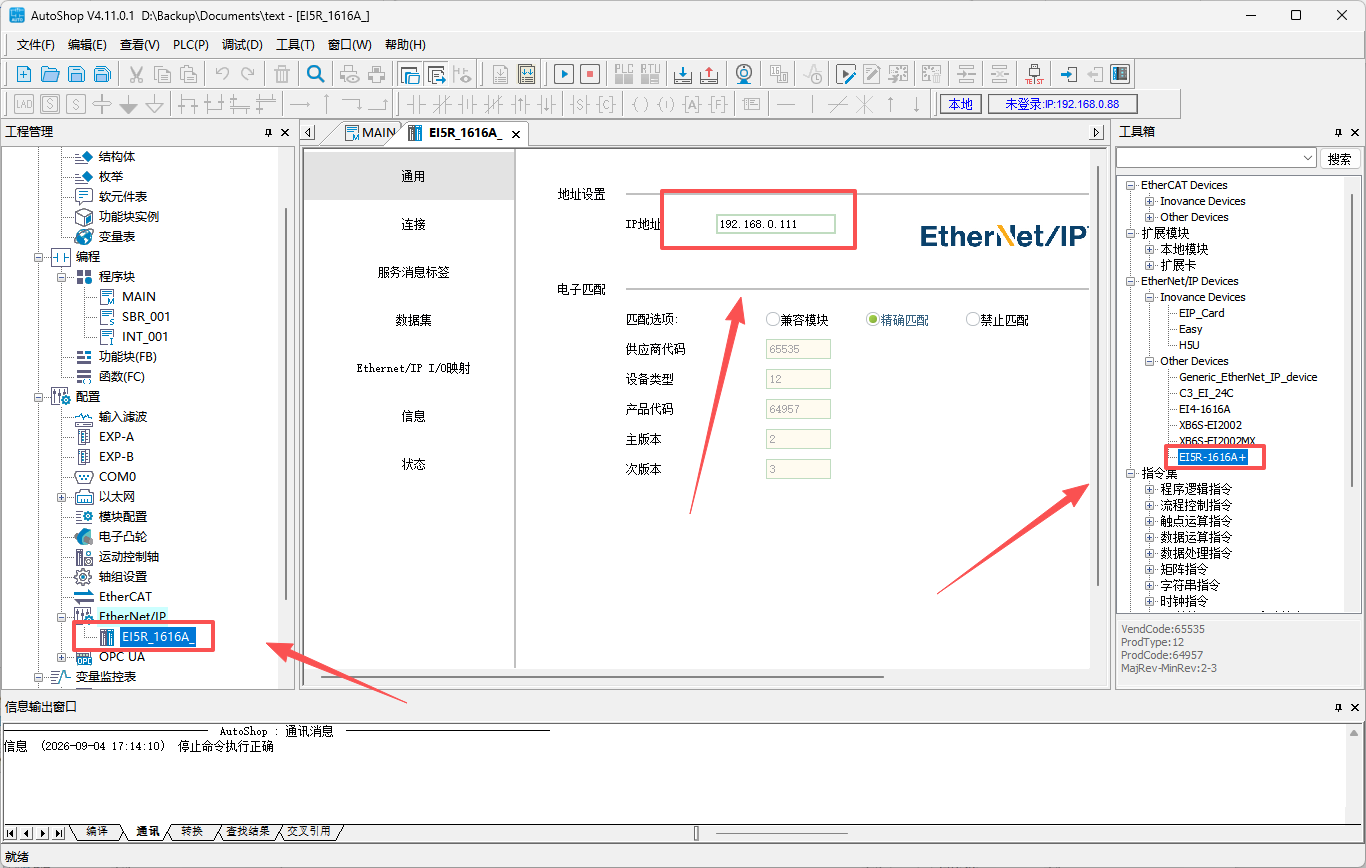
Task: Collapse the 编程 tree node
Action: click(x=39, y=257)
